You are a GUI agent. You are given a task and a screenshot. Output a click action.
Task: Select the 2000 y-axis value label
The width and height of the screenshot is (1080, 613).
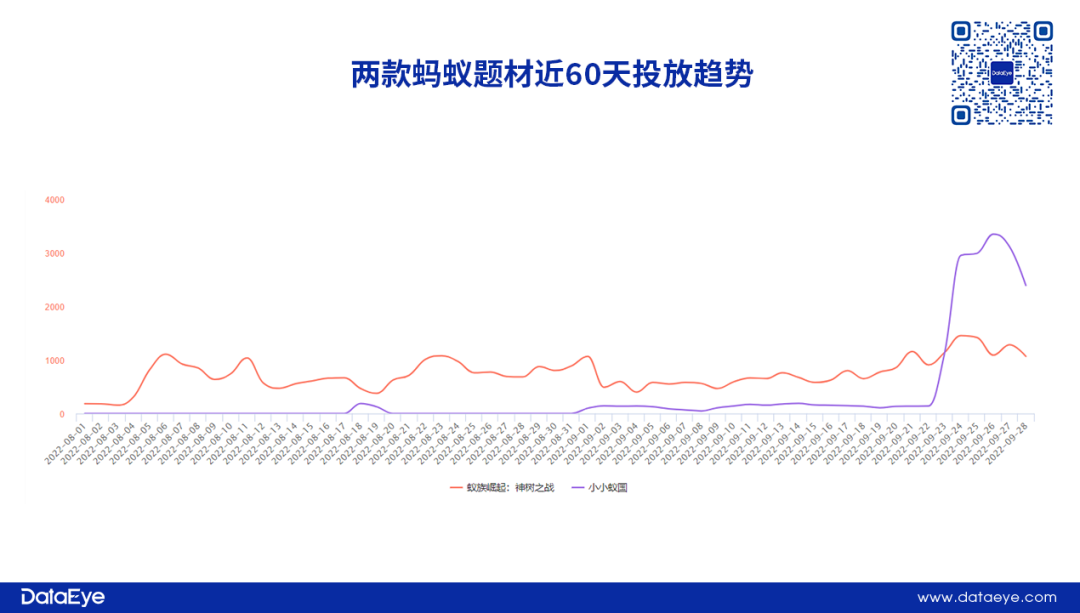pos(54,307)
